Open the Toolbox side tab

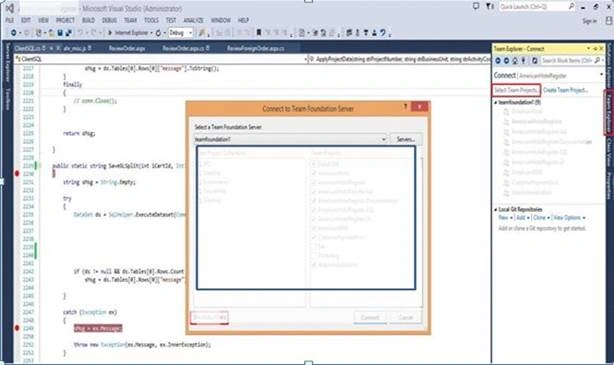click(x=7, y=99)
